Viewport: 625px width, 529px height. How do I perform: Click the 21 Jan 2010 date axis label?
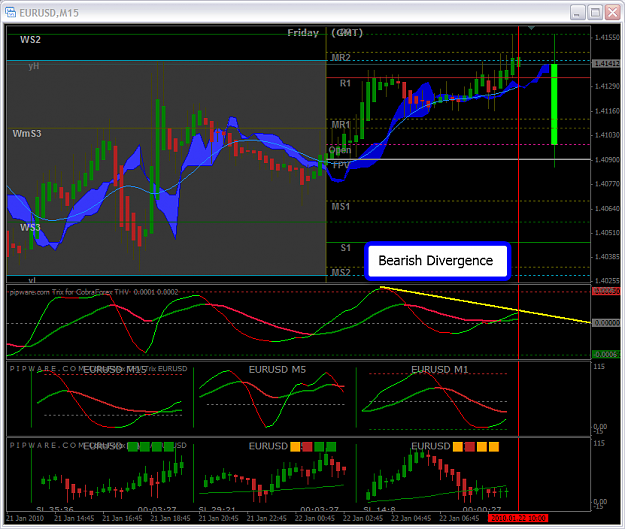25,518
